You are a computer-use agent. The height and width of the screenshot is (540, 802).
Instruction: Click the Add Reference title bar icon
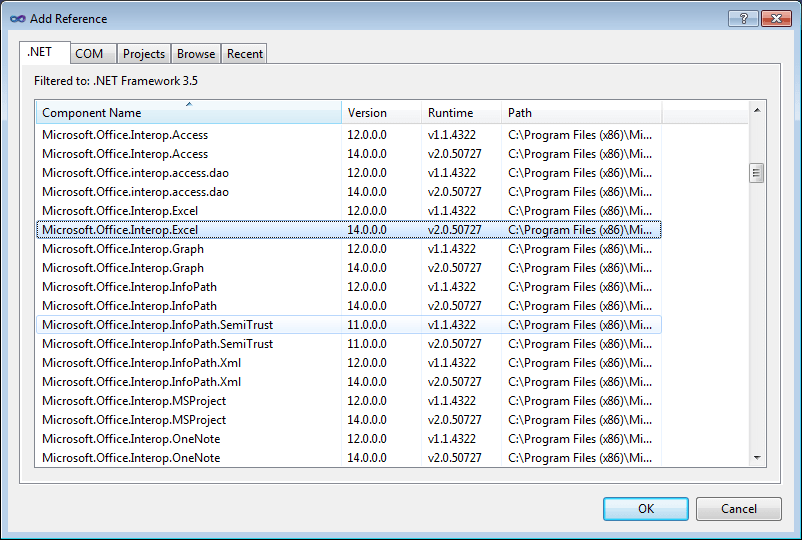17,19
